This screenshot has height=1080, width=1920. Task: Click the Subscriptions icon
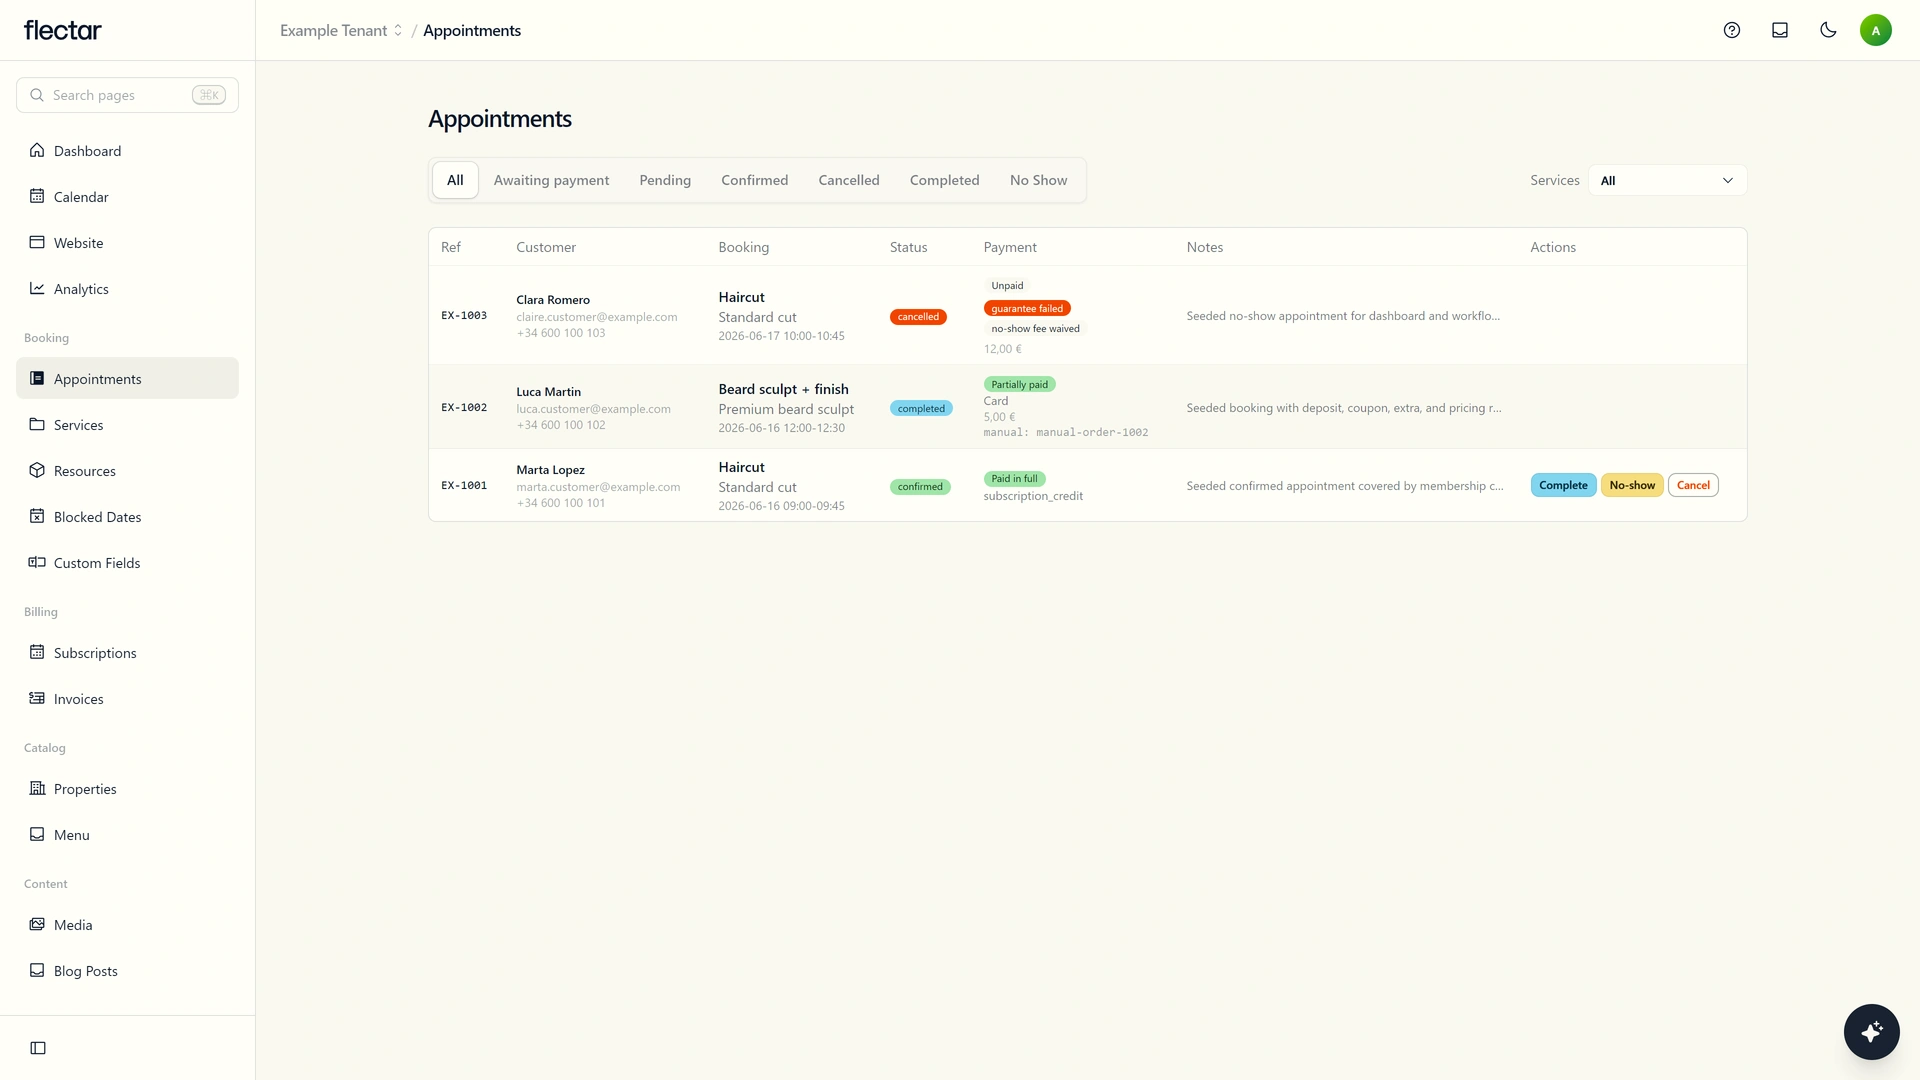[37, 652]
